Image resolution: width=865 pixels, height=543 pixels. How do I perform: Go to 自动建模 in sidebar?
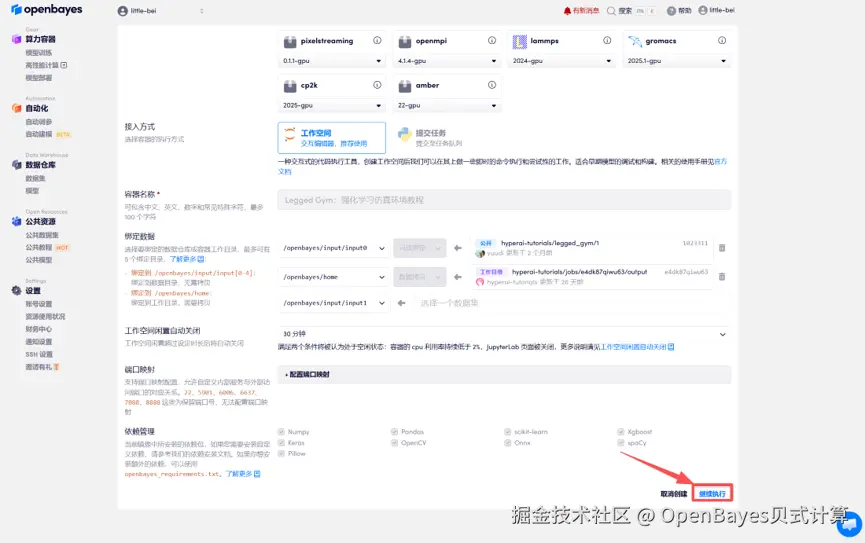pos(39,134)
